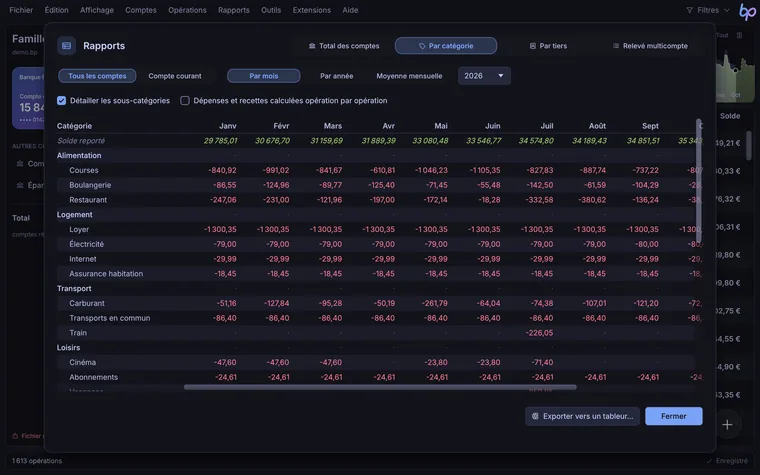Click Solde reporté value 29 785,01 for Janv
Image resolution: width=760 pixels, height=475 pixels.
(221, 141)
